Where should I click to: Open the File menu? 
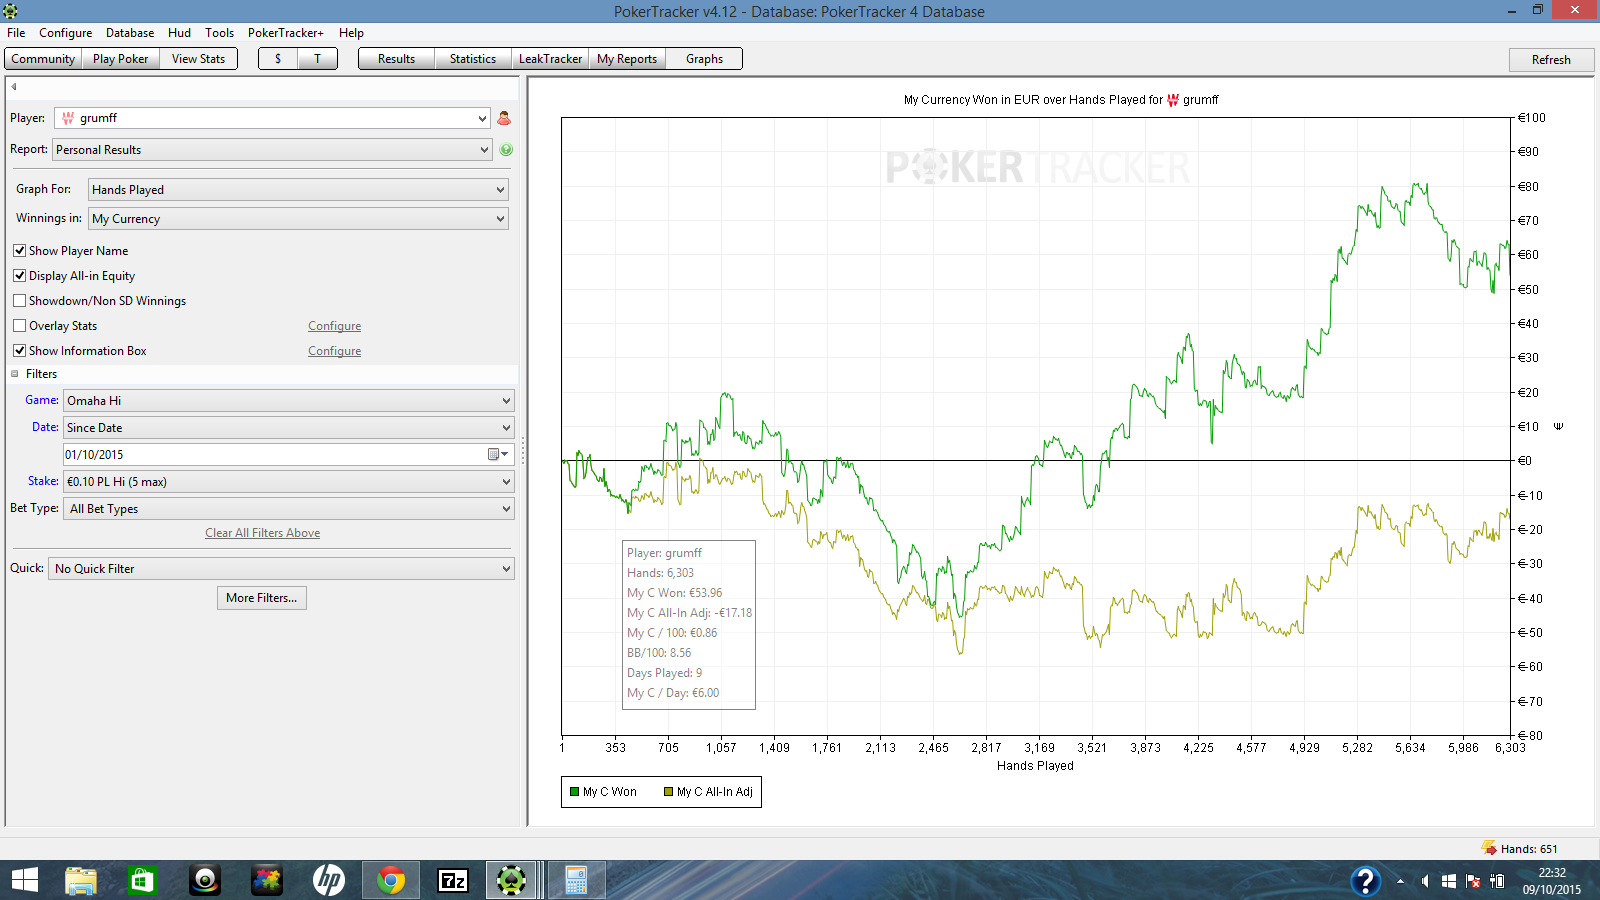pyautogui.click(x=16, y=33)
